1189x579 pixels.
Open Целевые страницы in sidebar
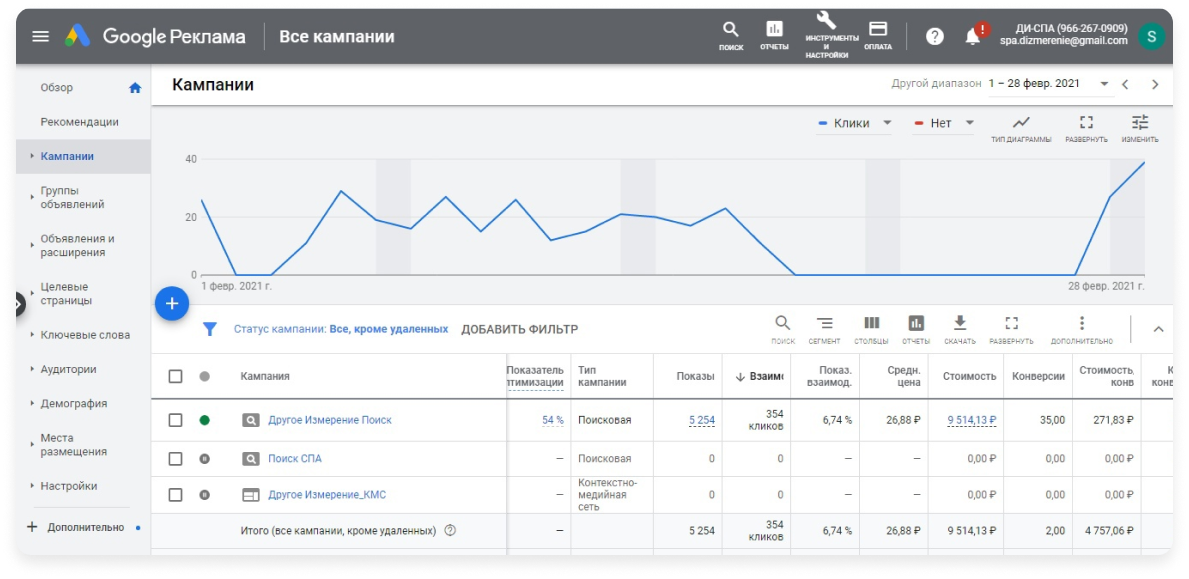[67, 293]
